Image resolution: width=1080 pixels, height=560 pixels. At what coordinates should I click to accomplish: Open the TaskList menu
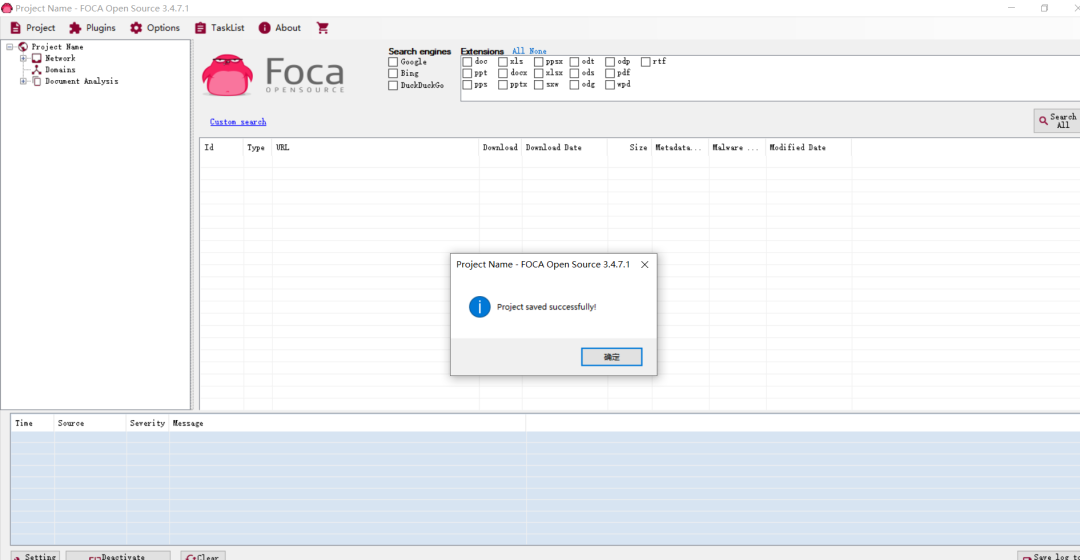[x=220, y=28]
